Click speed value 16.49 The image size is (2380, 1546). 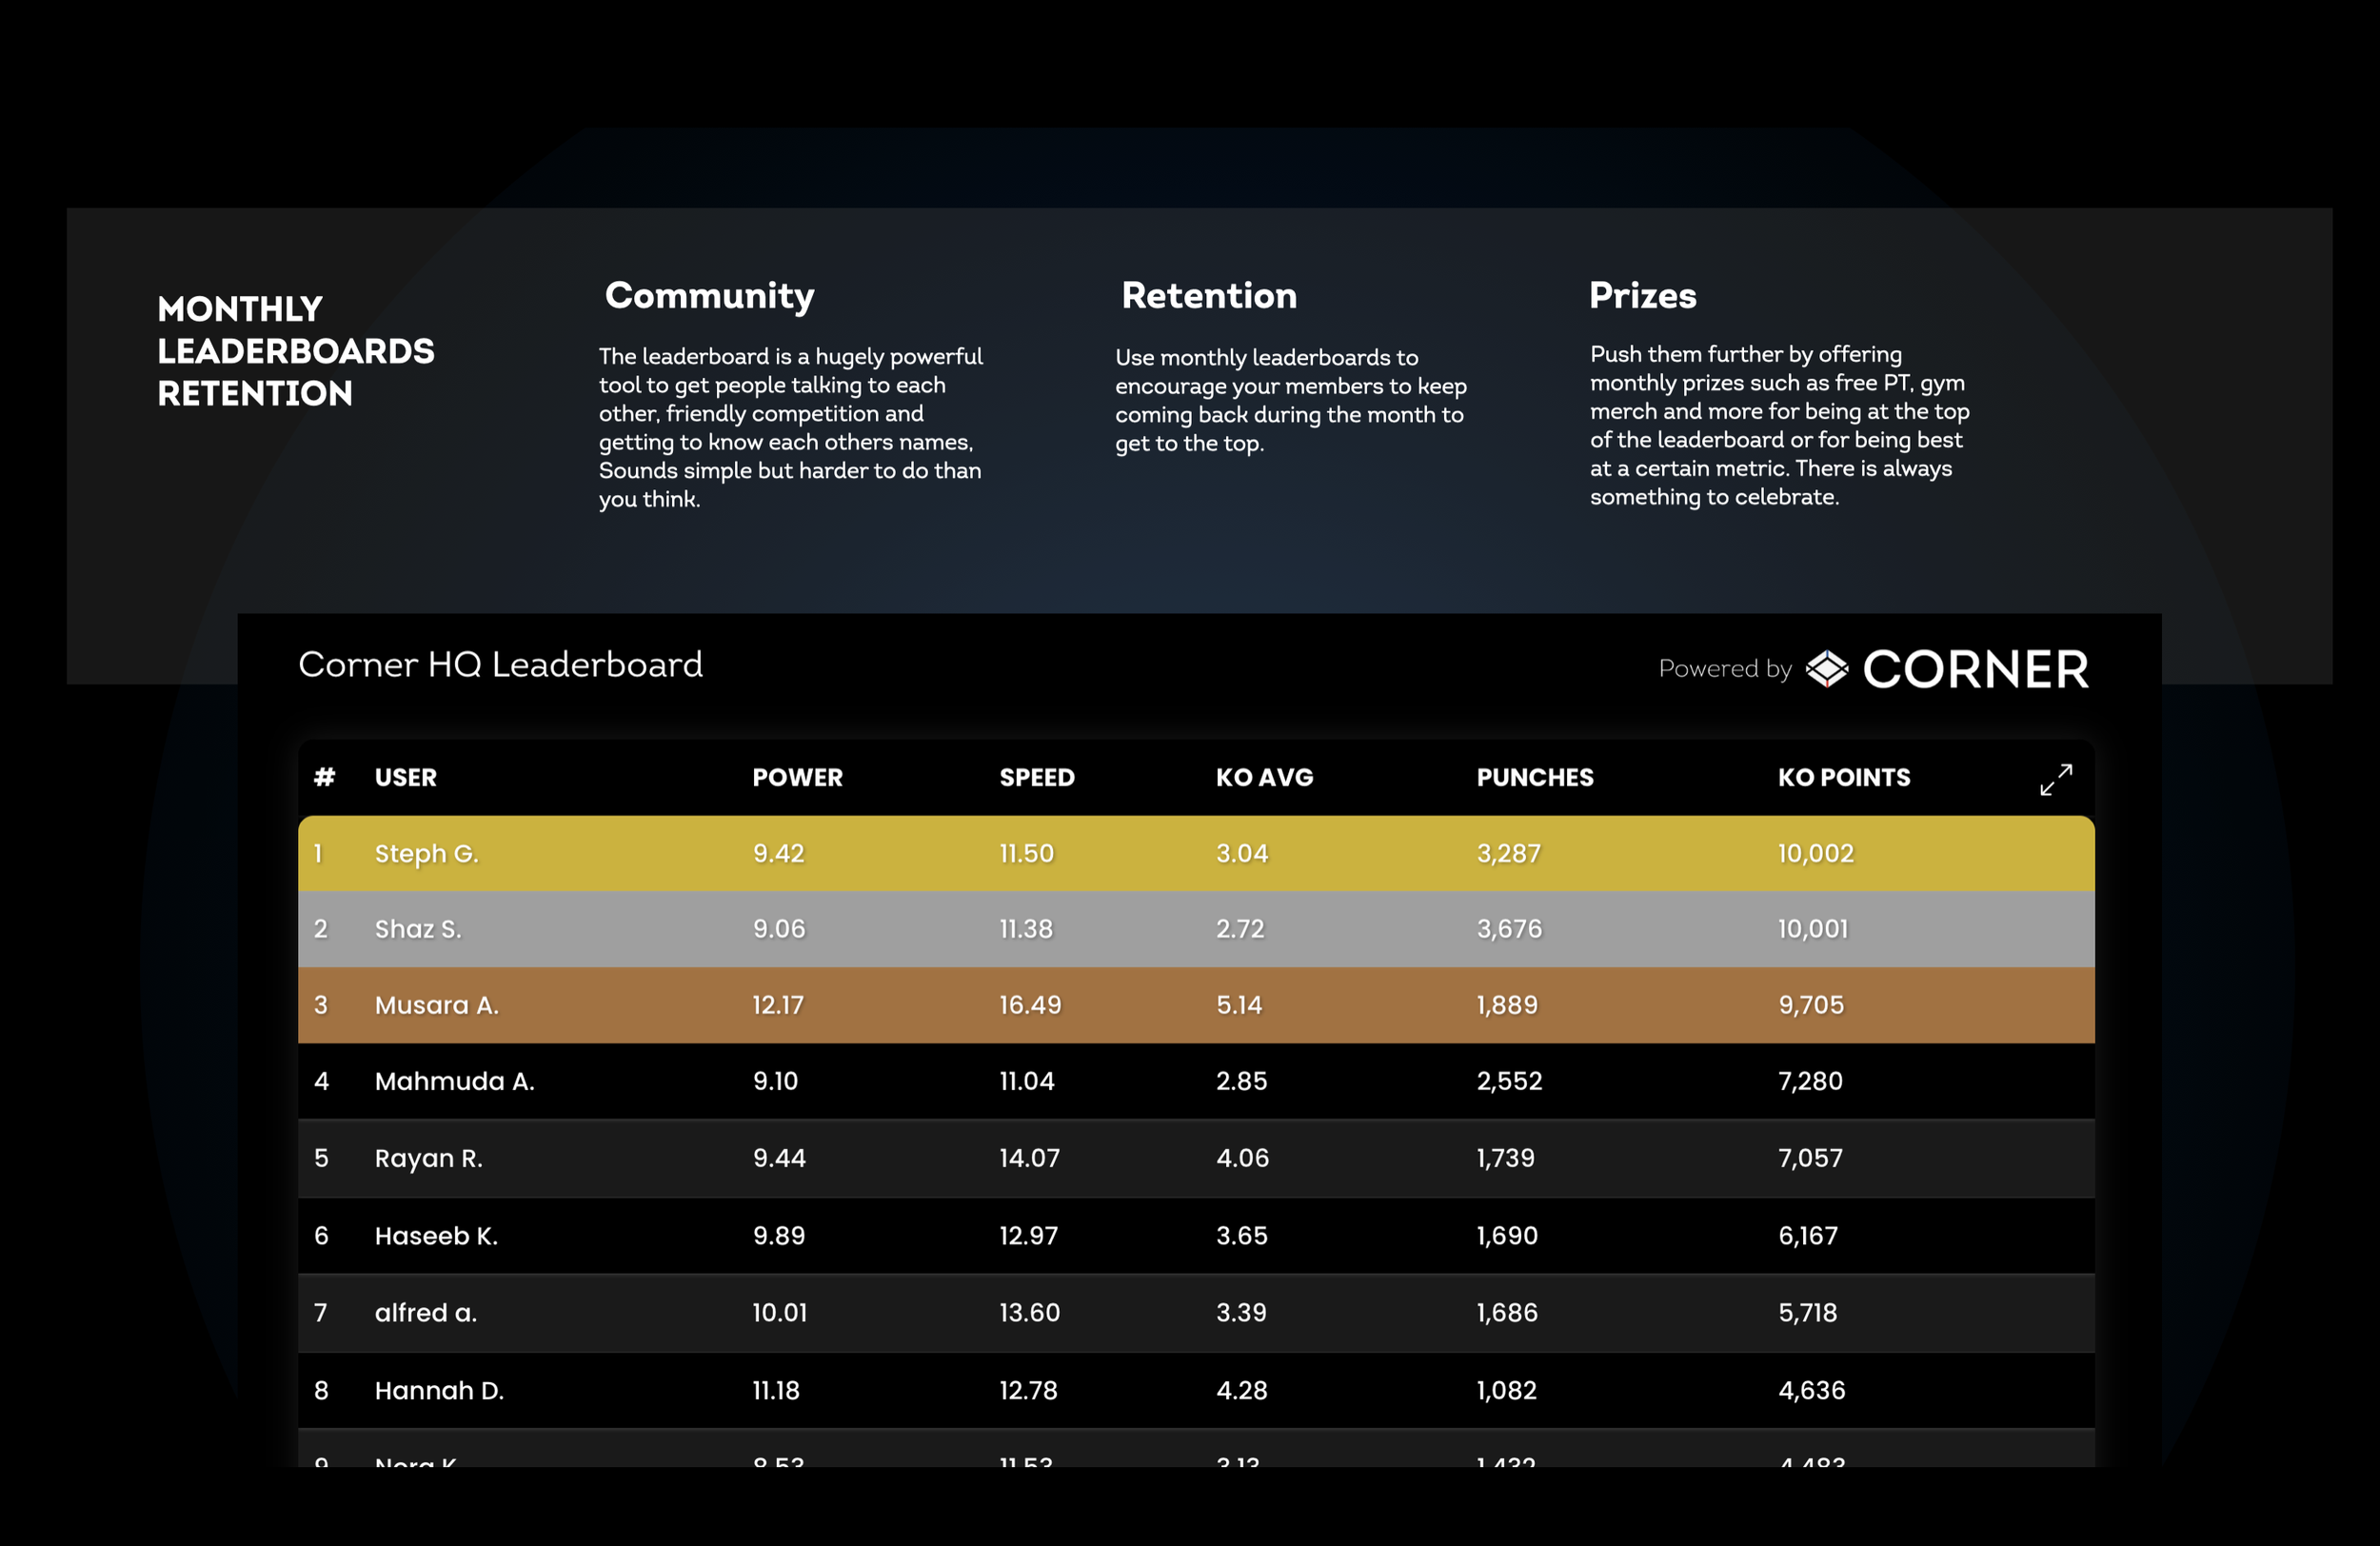point(1030,1005)
